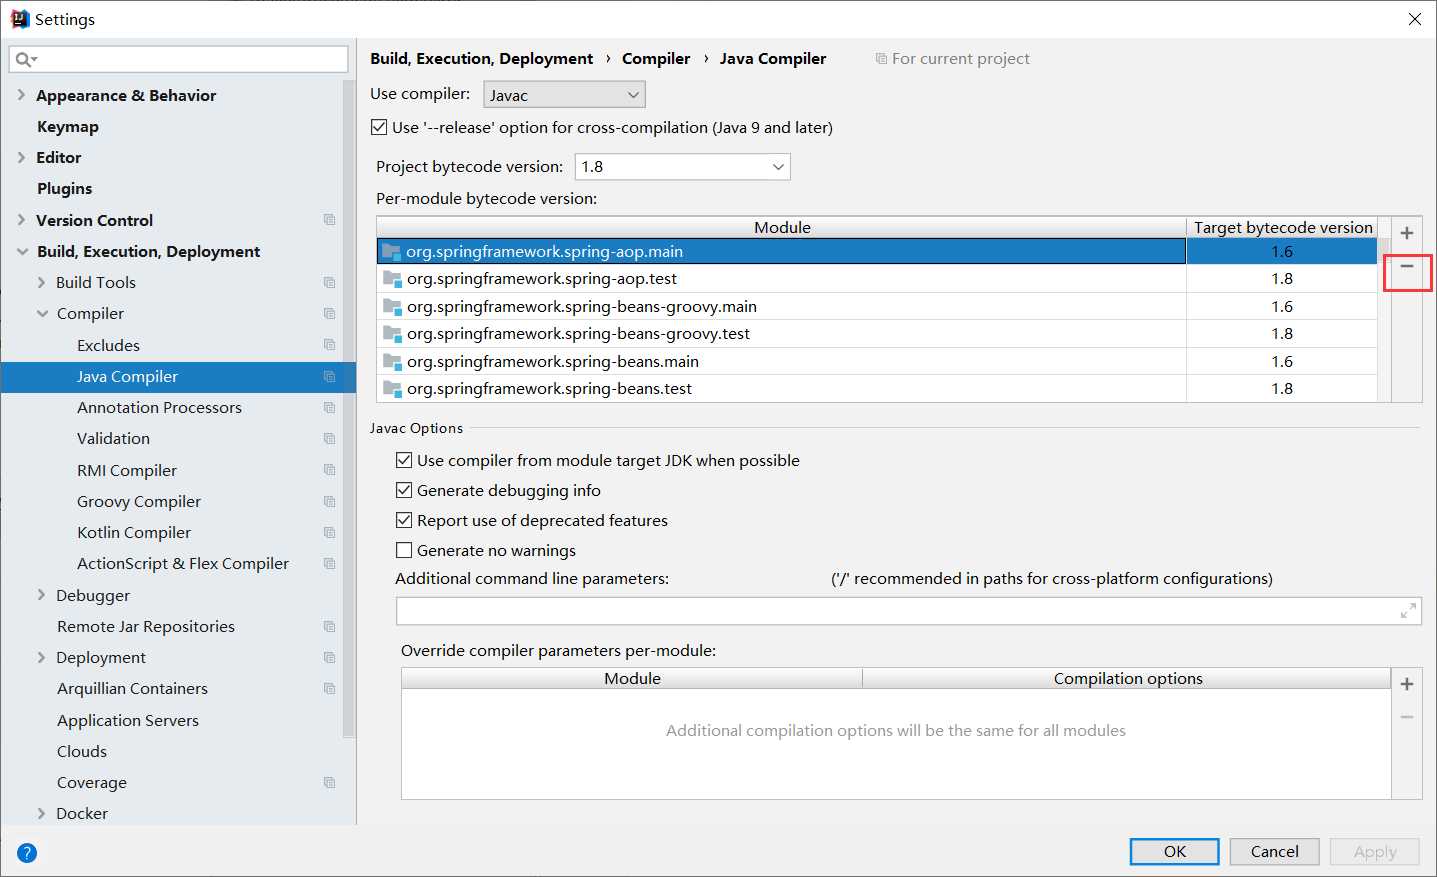Click the OK button
The height and width of the screenshot is (877, 1437).
point(1174,851)
